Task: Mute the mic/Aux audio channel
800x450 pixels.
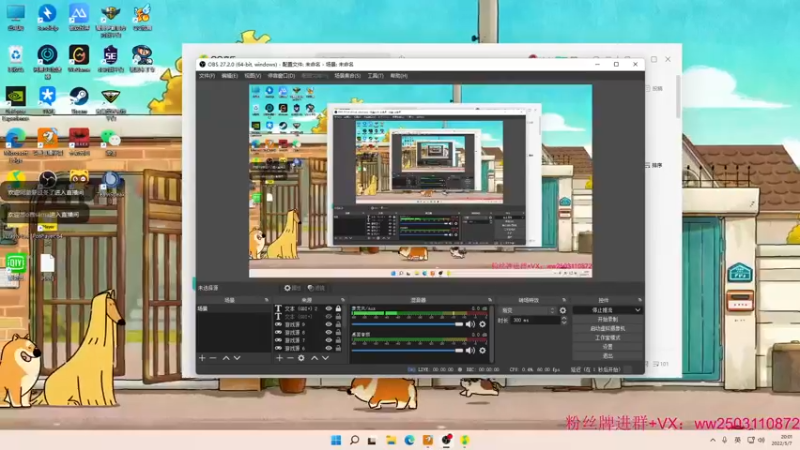Action: click(x=470, y=324)
